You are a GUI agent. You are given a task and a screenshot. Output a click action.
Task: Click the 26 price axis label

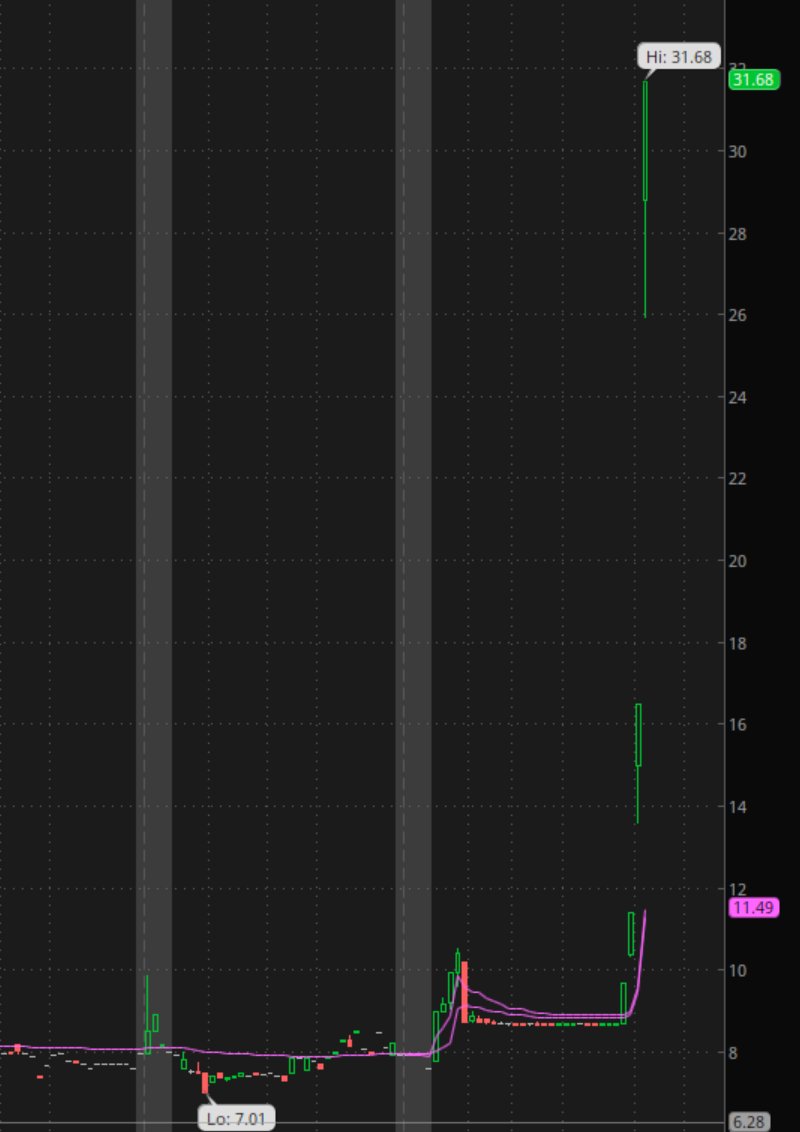tap(737, 315)
